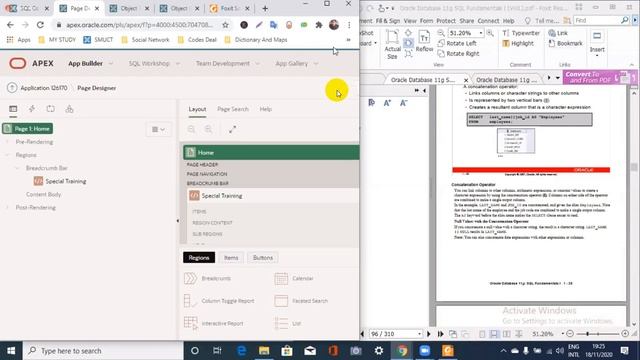
Task: Zoom in the layout view
Action: (209, 129)
